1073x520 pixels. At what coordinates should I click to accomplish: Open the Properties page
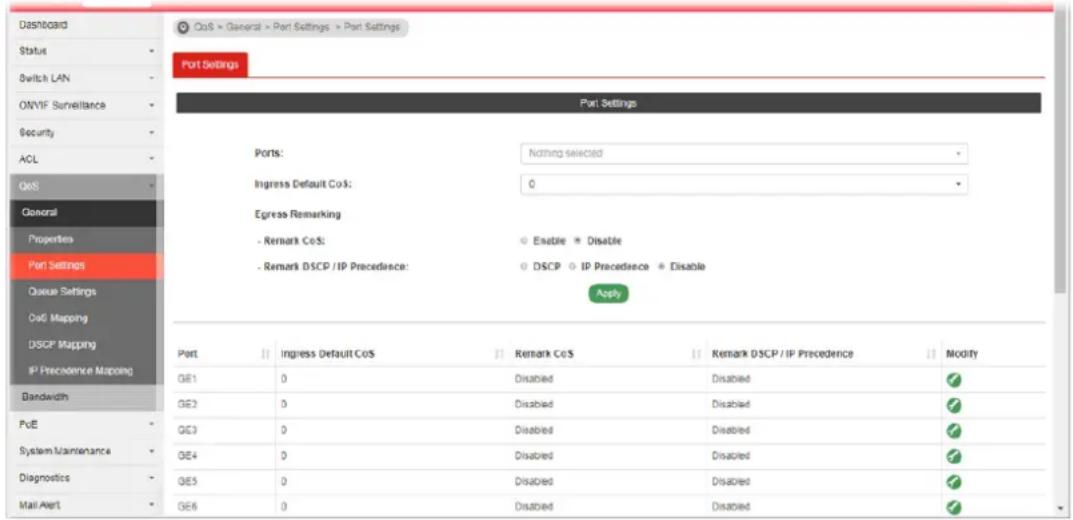point(82,239)
